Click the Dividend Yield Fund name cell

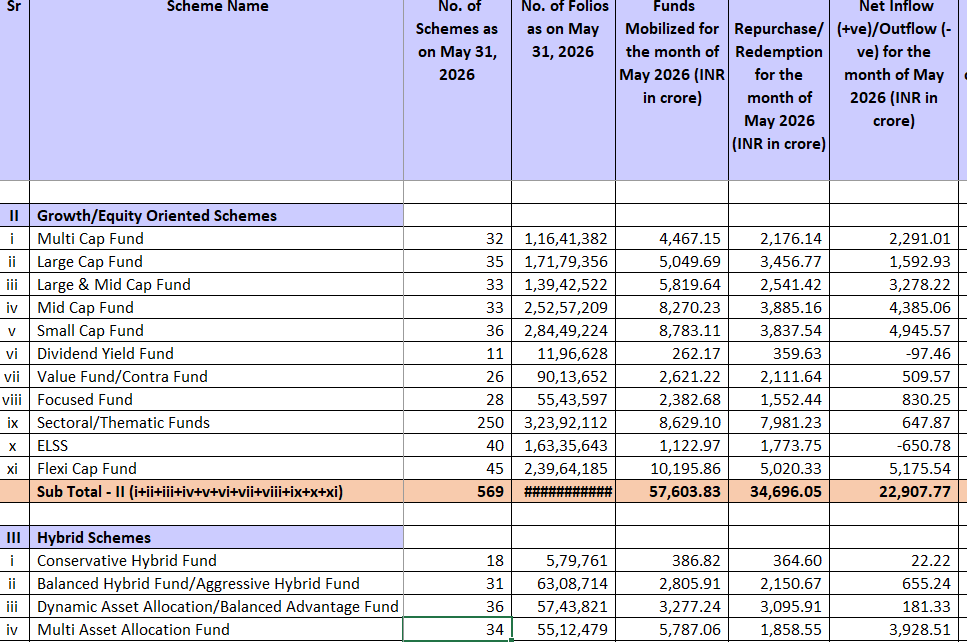(216, 353)
